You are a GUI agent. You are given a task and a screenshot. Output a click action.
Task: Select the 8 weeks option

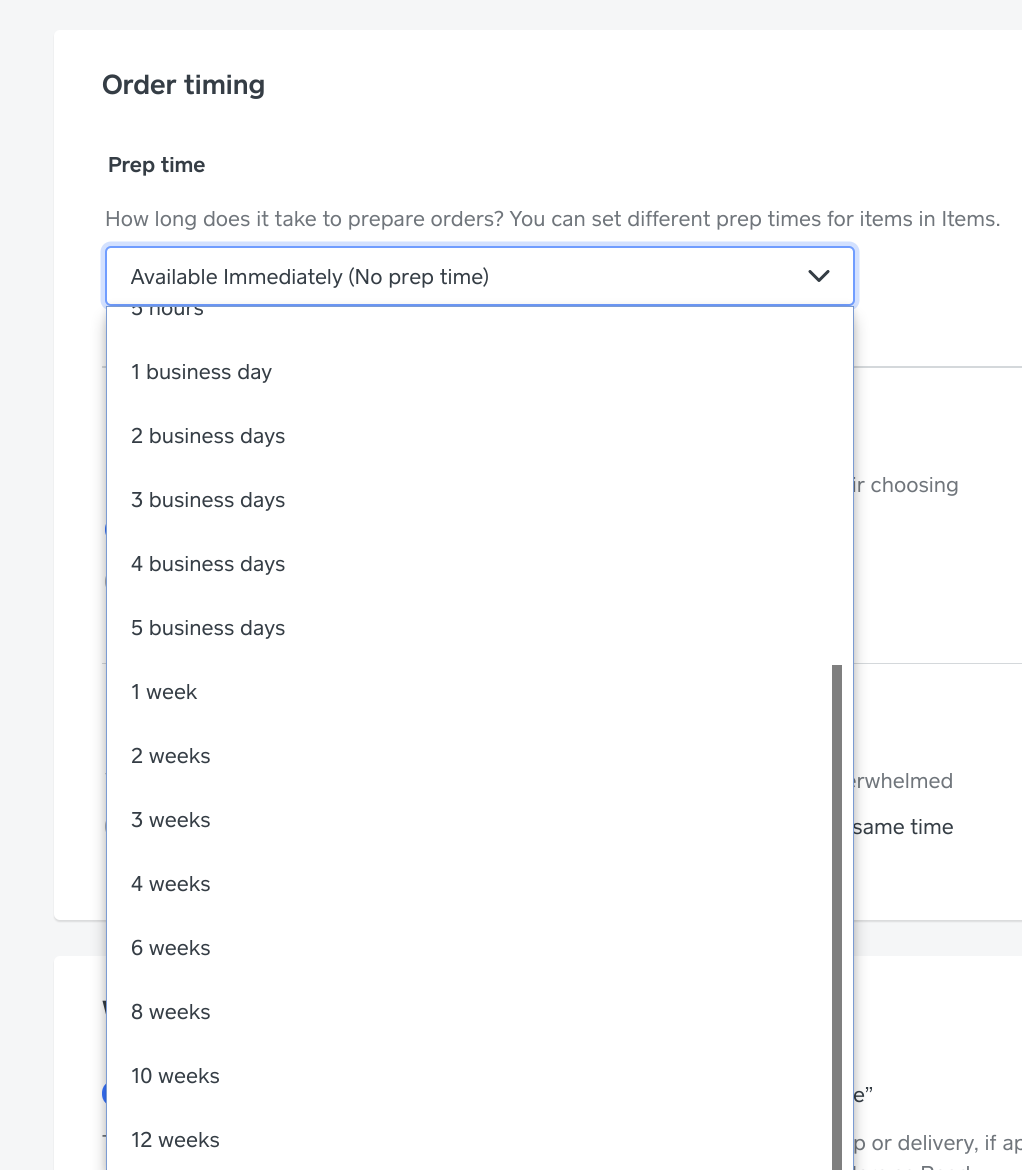point(171,1012)
